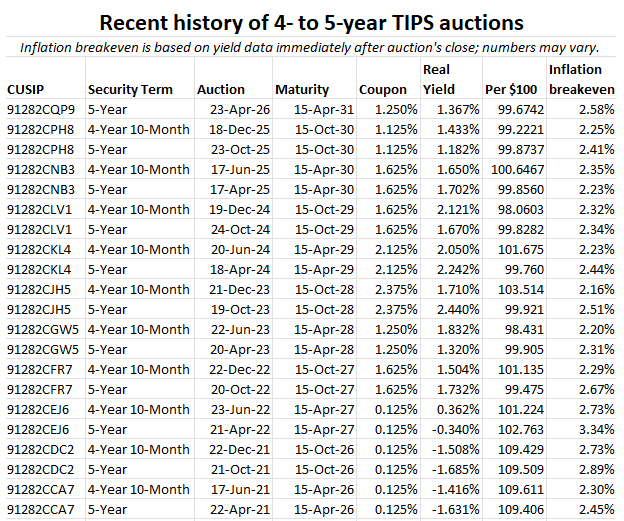Image resolution: width=624 pixels, height=521 pixels.
Task: Select CUSIP cell 91282CQP9
Action: point(40,109)
